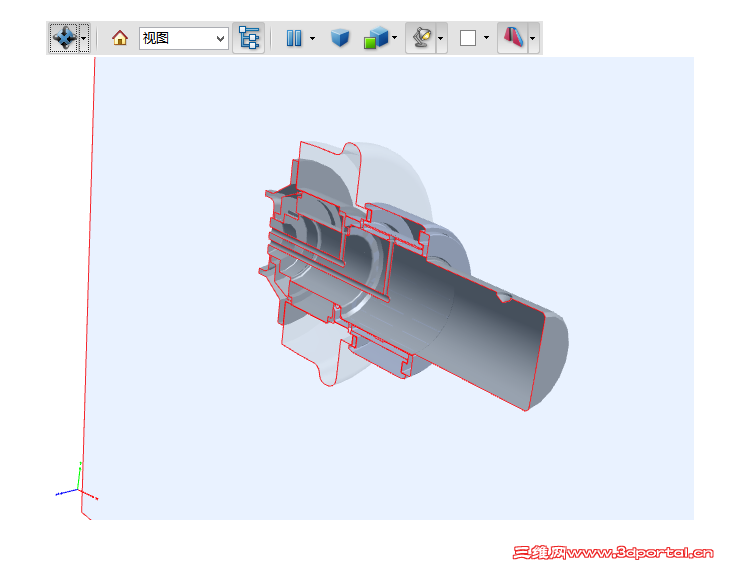Toggle the lighting lamp icon
This screenshot has height=566, width=733.
(421, 38)
